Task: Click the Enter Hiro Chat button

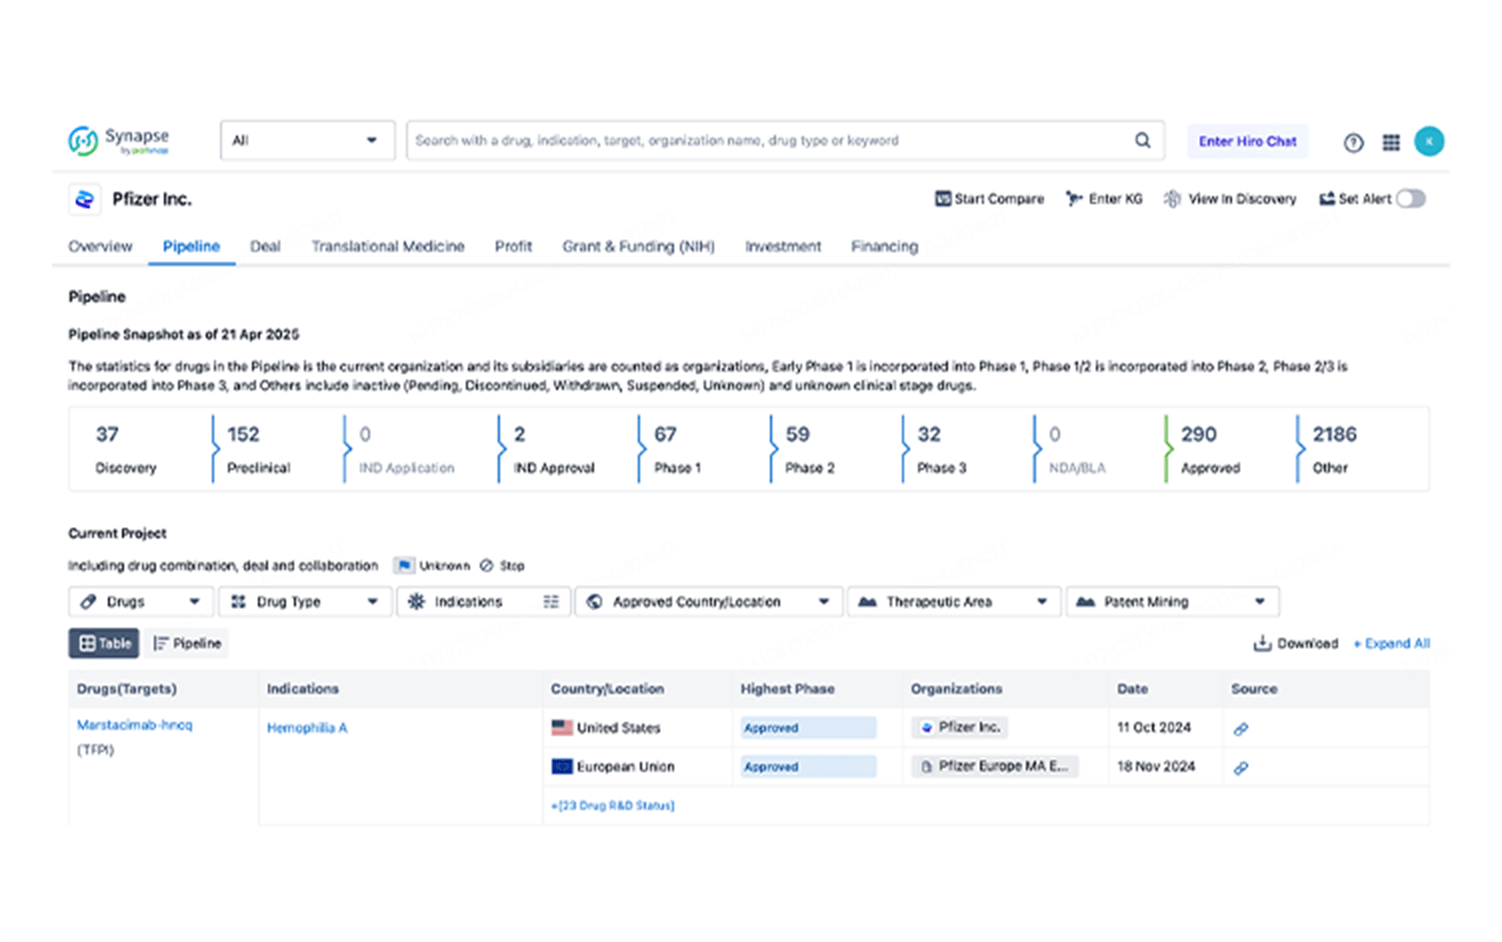Action: [x=1247, y=141]
